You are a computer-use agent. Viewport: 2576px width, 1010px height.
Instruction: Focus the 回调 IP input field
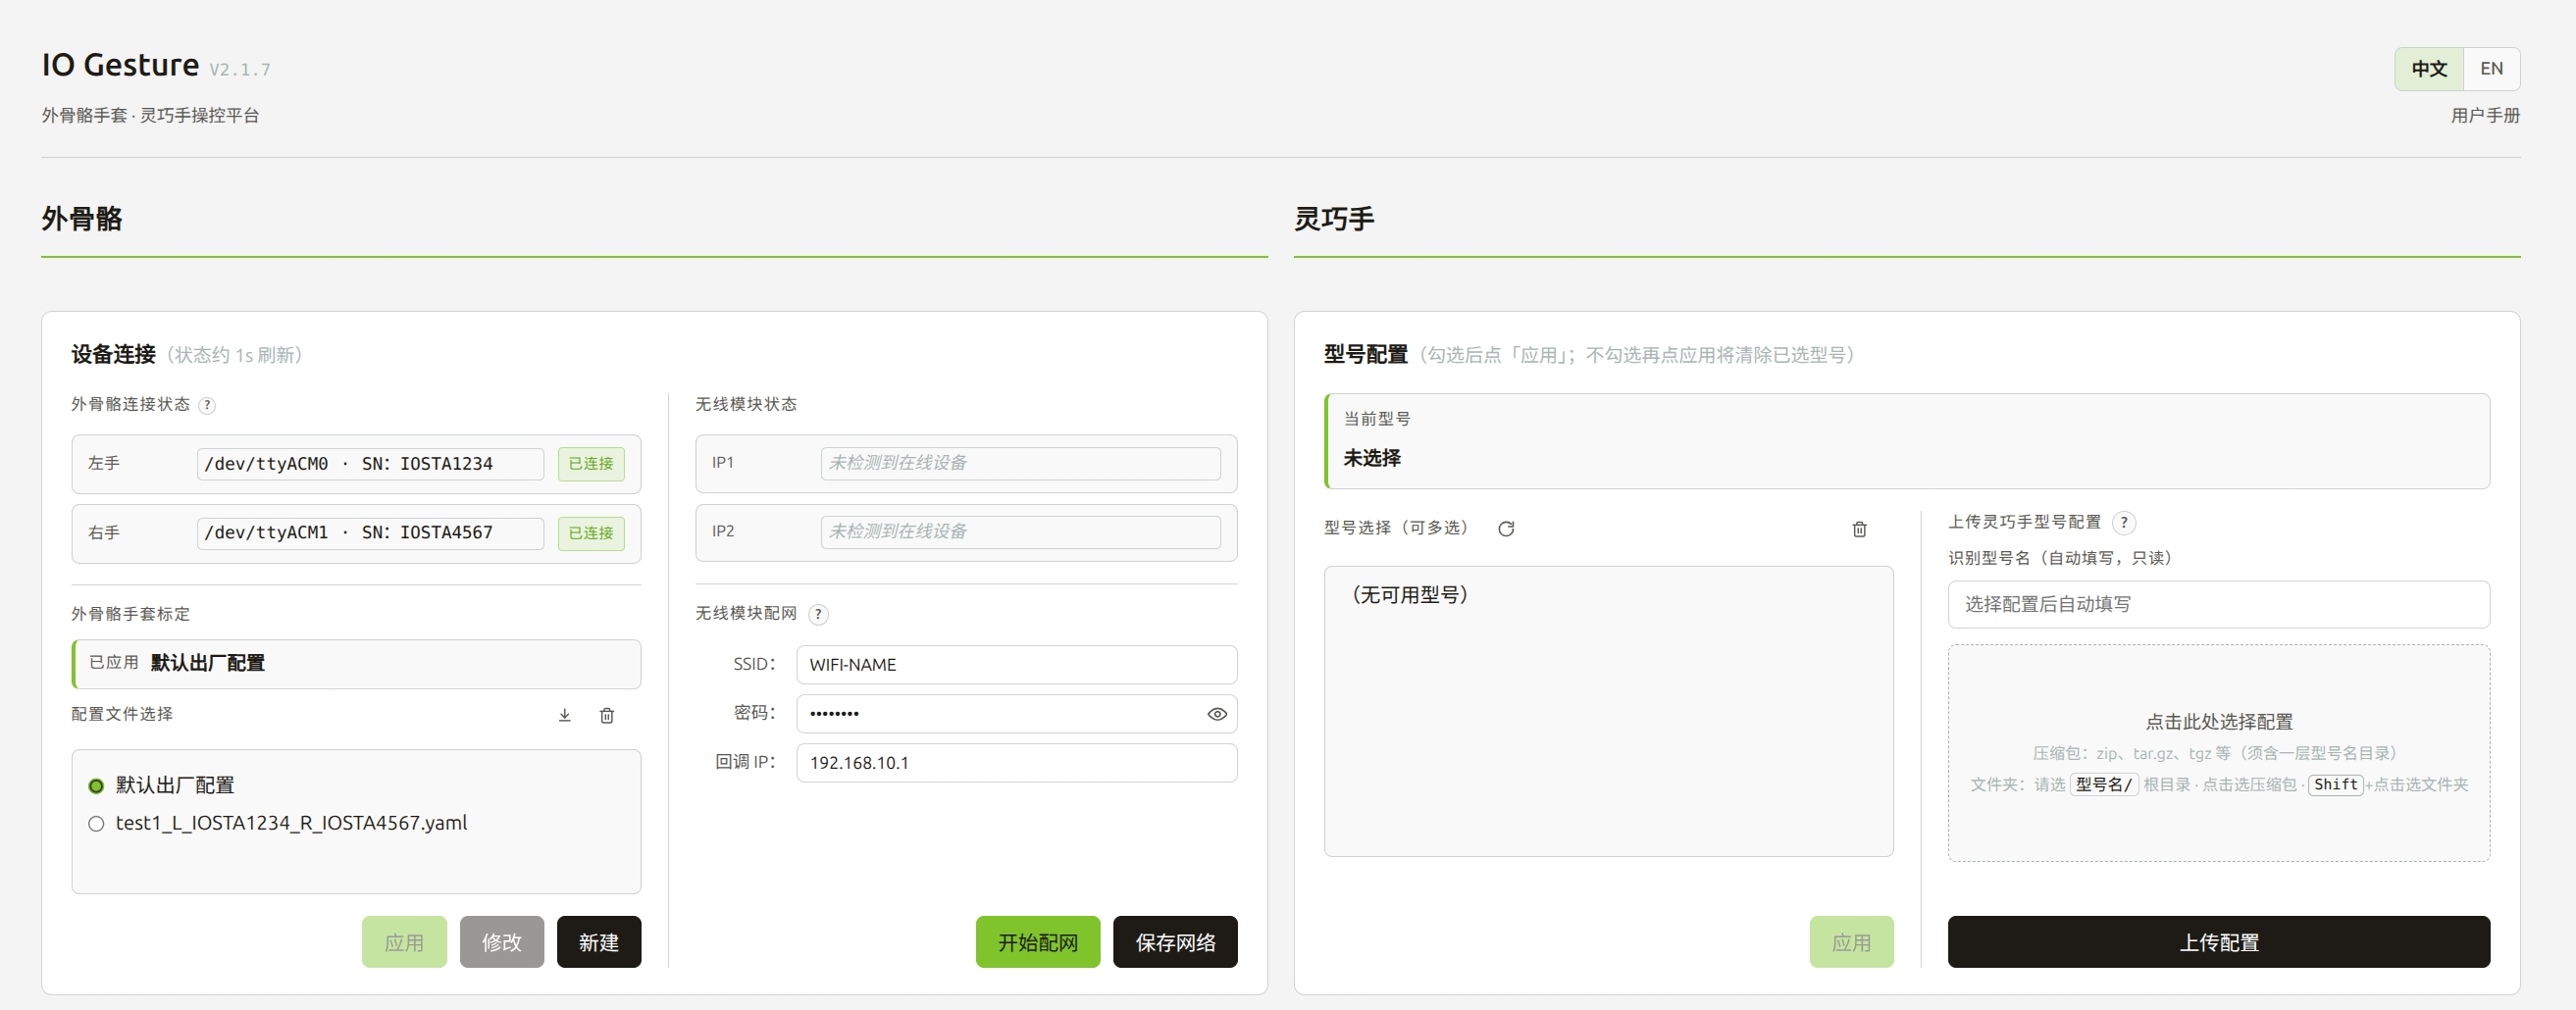[1017, 763]
